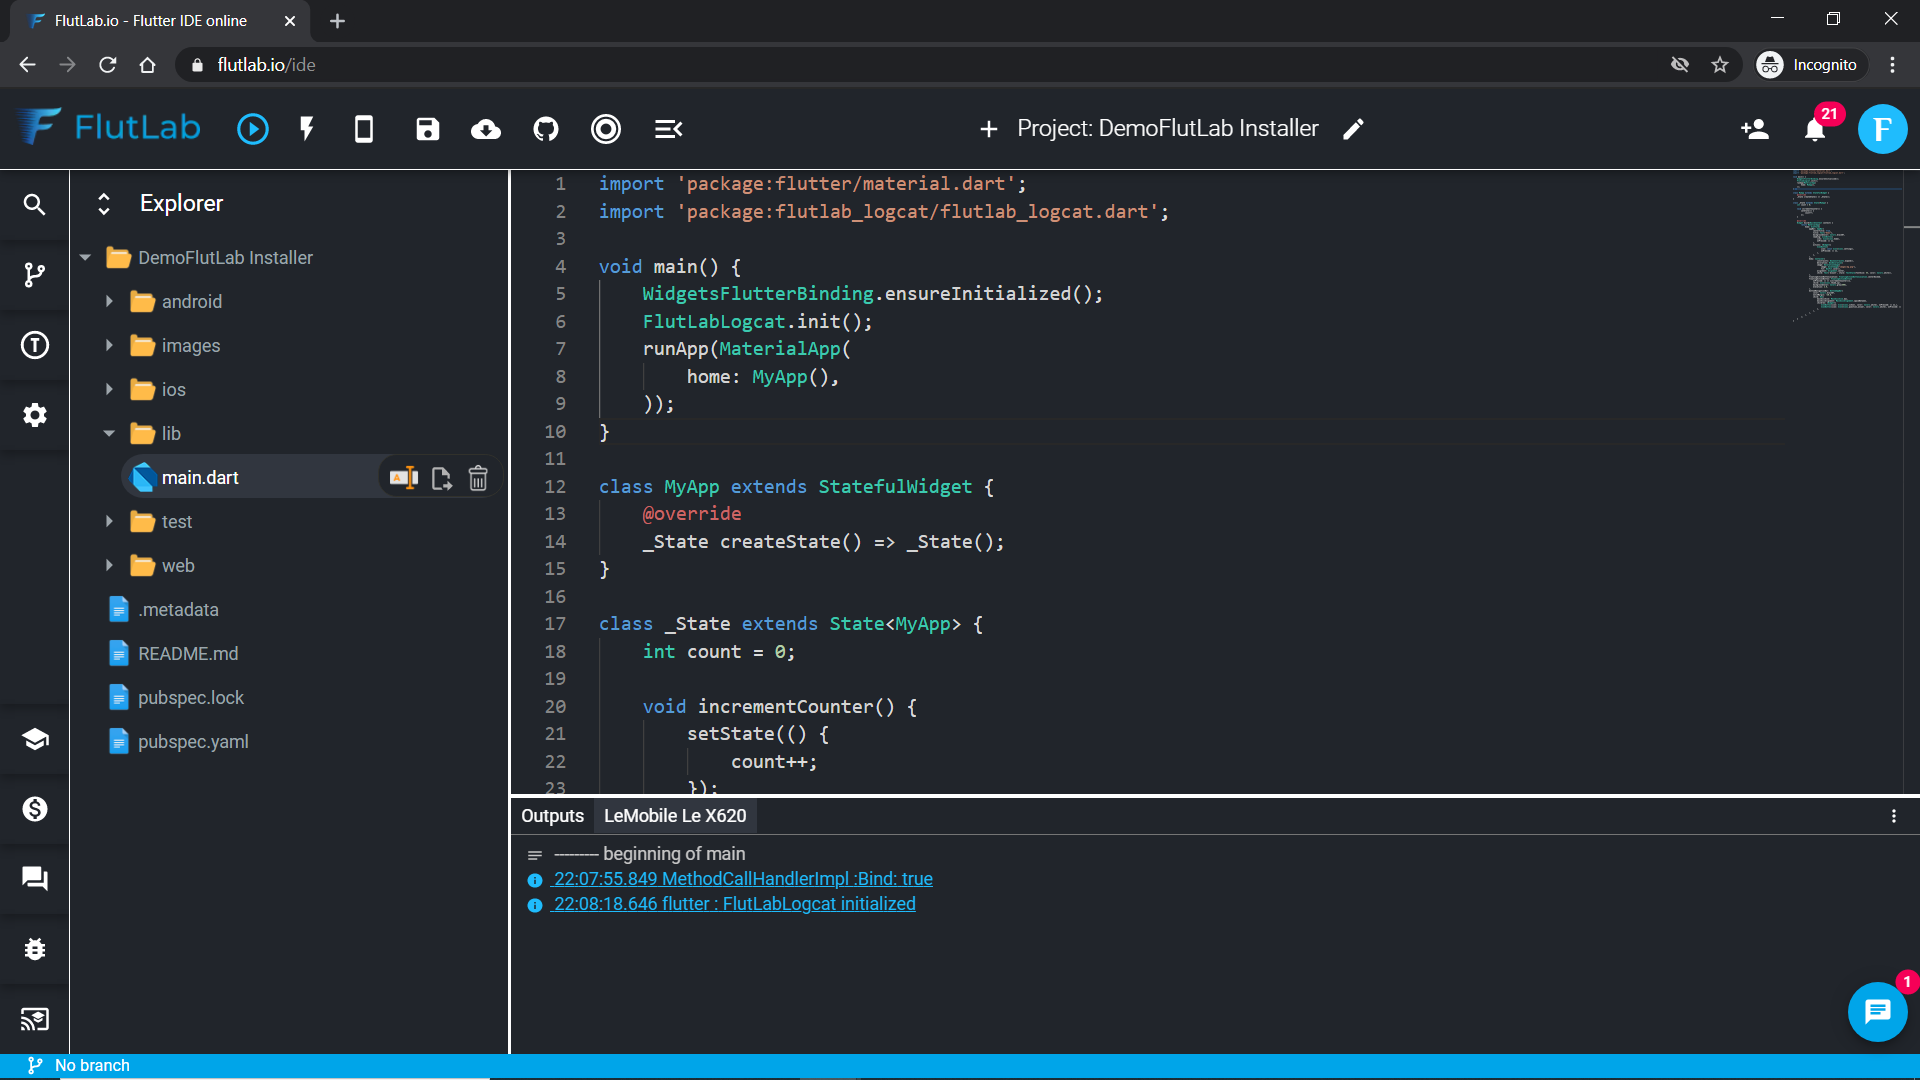Viewport: 1920px width, 1080px height.
Task: Click the cast screen icon in sidebar
Action: coord(35,1019)
